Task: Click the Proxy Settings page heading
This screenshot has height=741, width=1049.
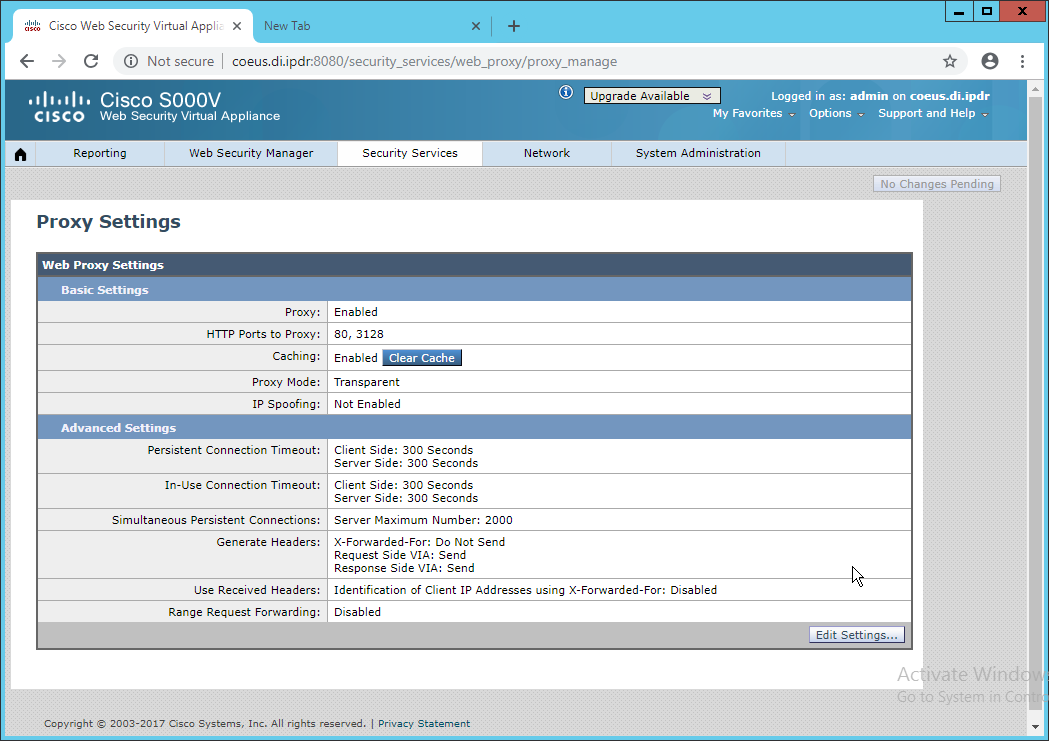Action: pos(108,221)
